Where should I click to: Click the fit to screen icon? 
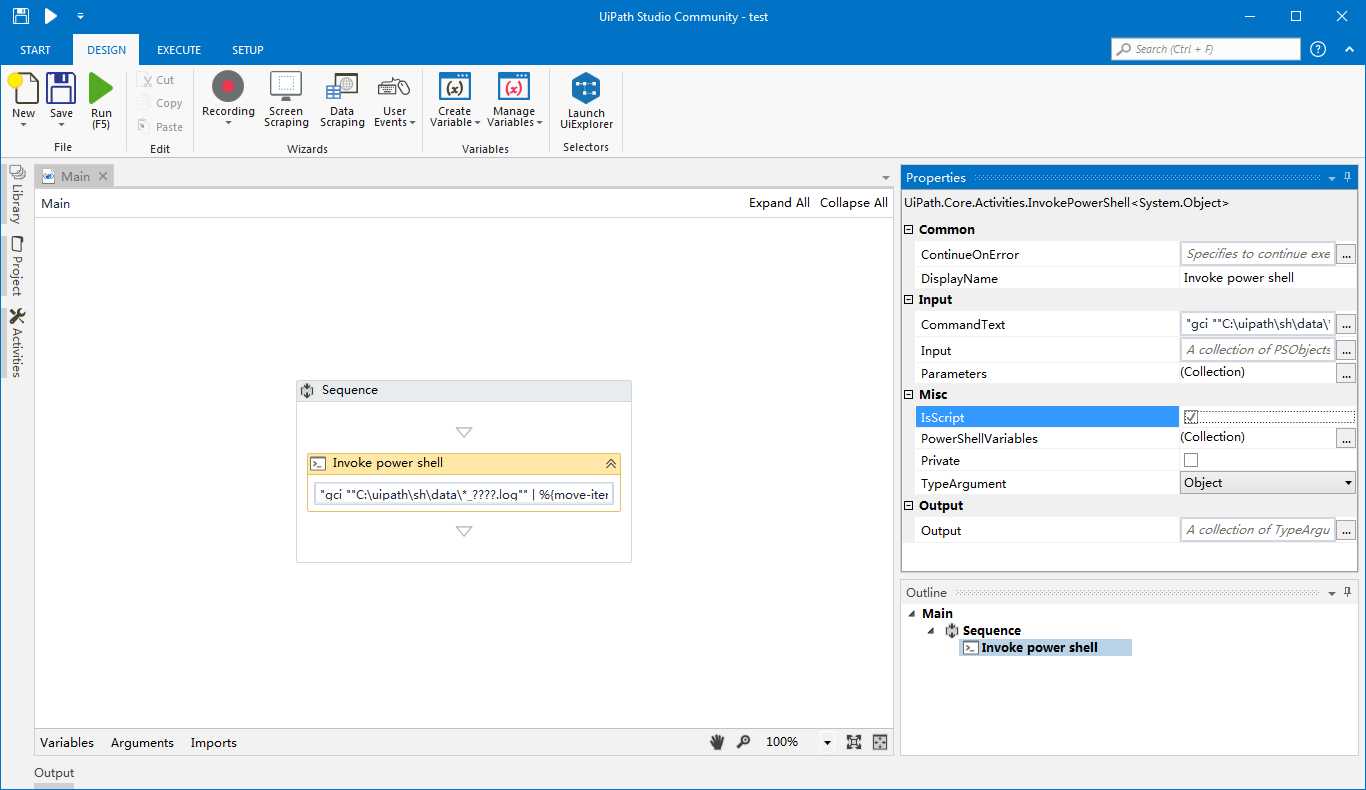(x=854, y=742)
